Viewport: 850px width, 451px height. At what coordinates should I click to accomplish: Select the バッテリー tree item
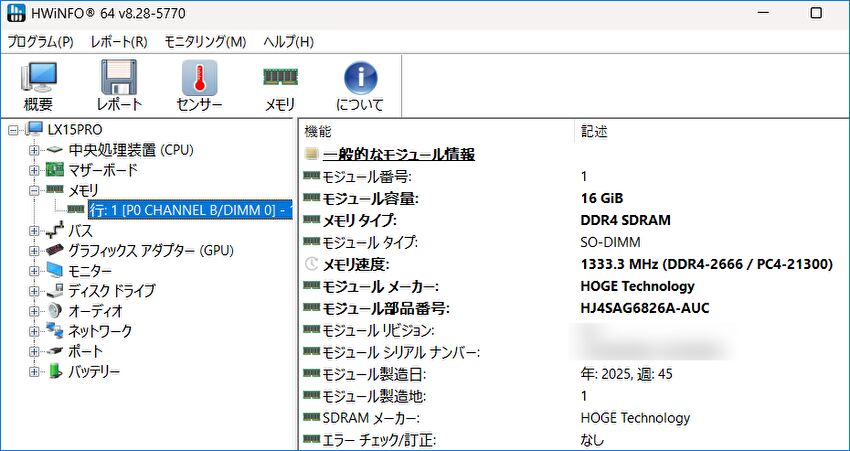(94, 371)
